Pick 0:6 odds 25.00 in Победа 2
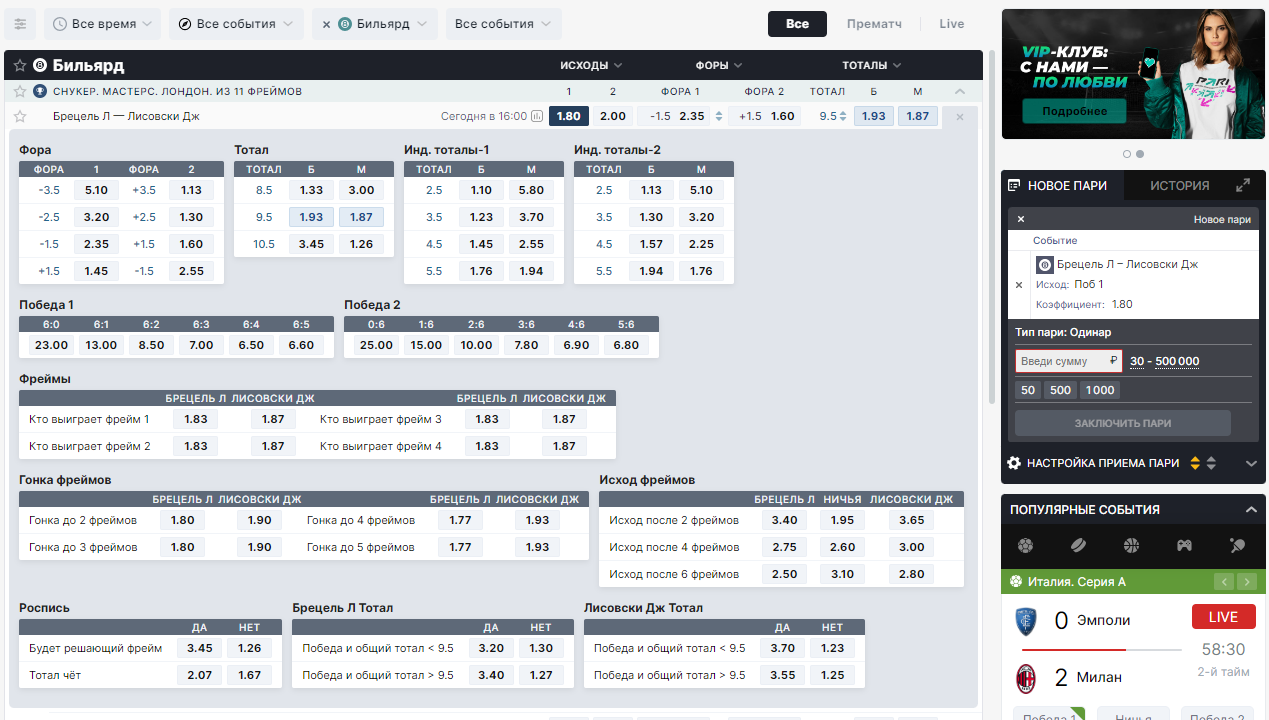The width and height of the screenshot is (1269, 720). [376, 345]
